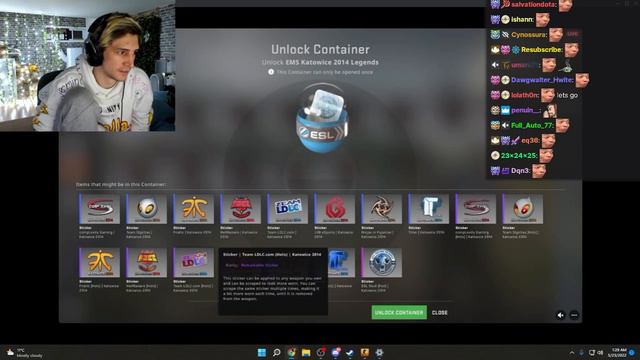This screenshot has height=360, width=640.
Task: Click chat username 23×24×25
Action: (519, 156)
